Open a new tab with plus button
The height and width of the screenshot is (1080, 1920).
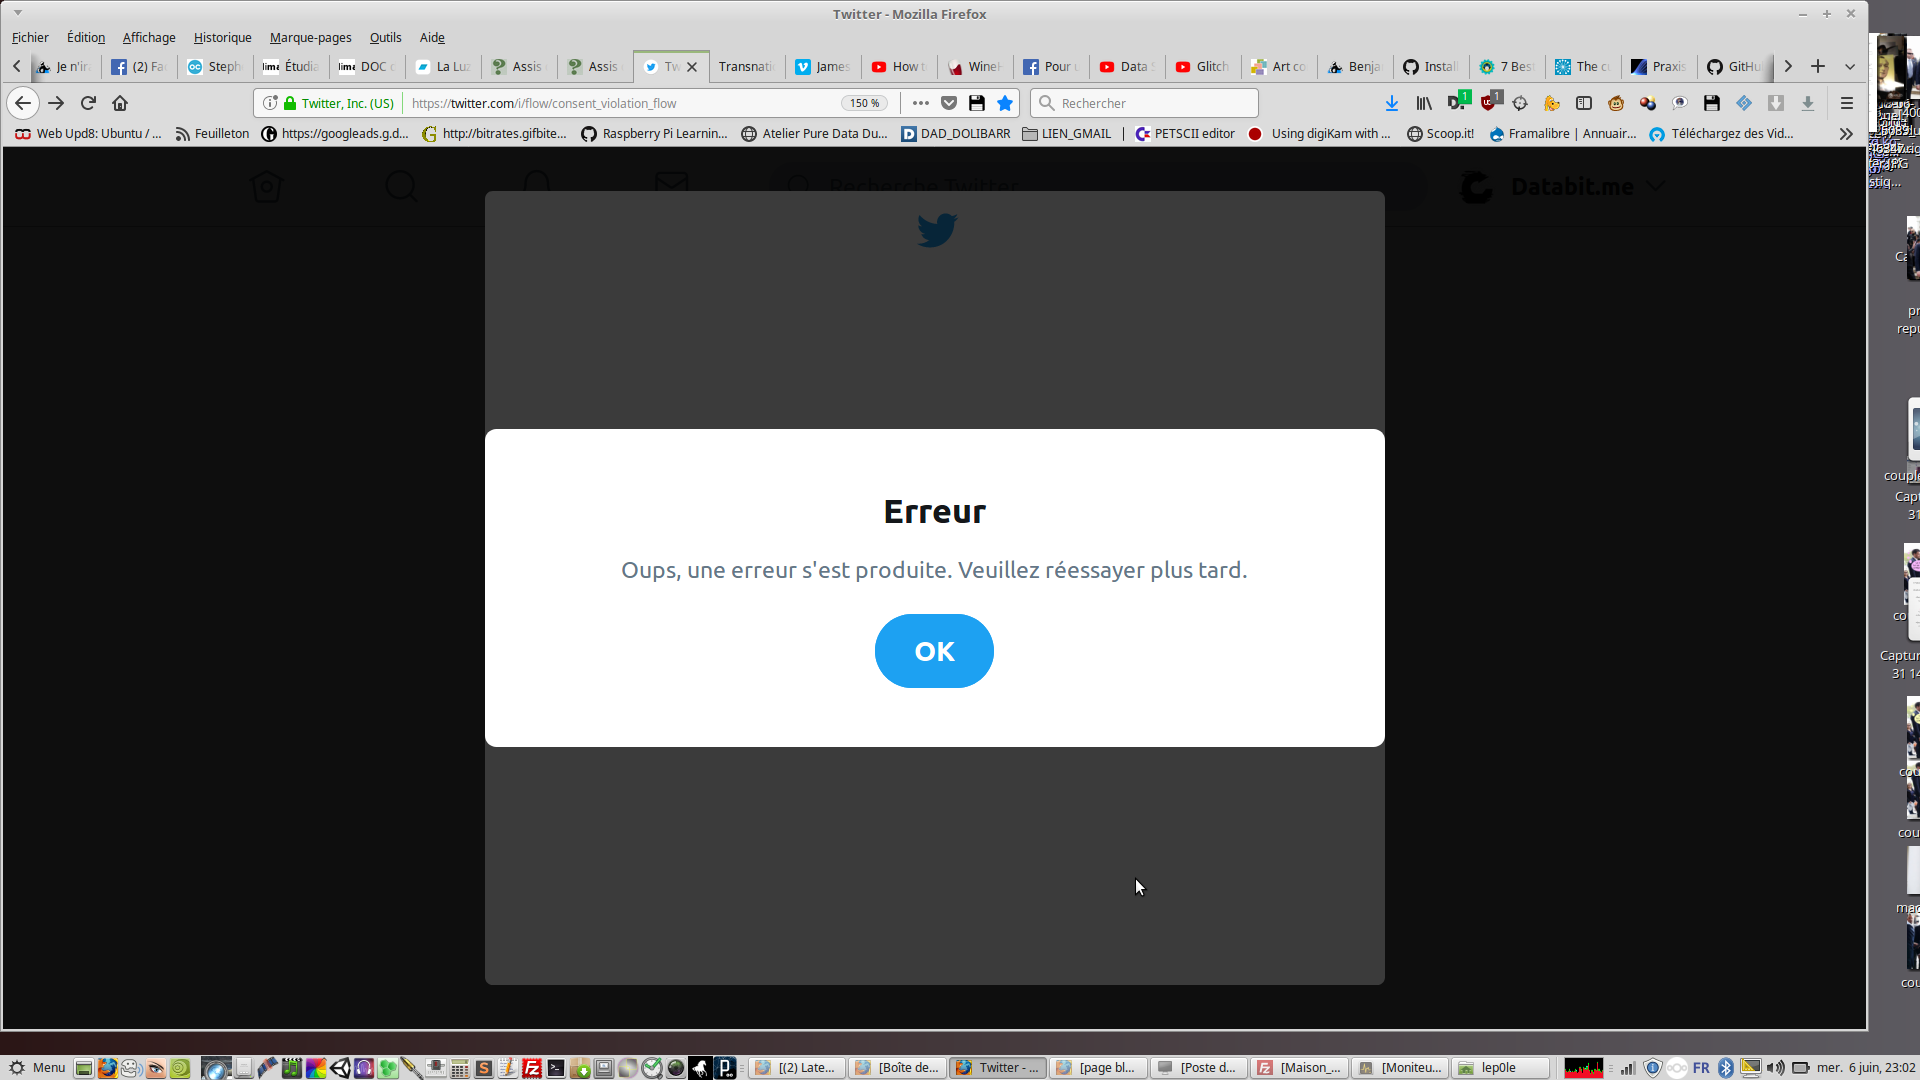pyautogui.click(x=1818, y=67)
